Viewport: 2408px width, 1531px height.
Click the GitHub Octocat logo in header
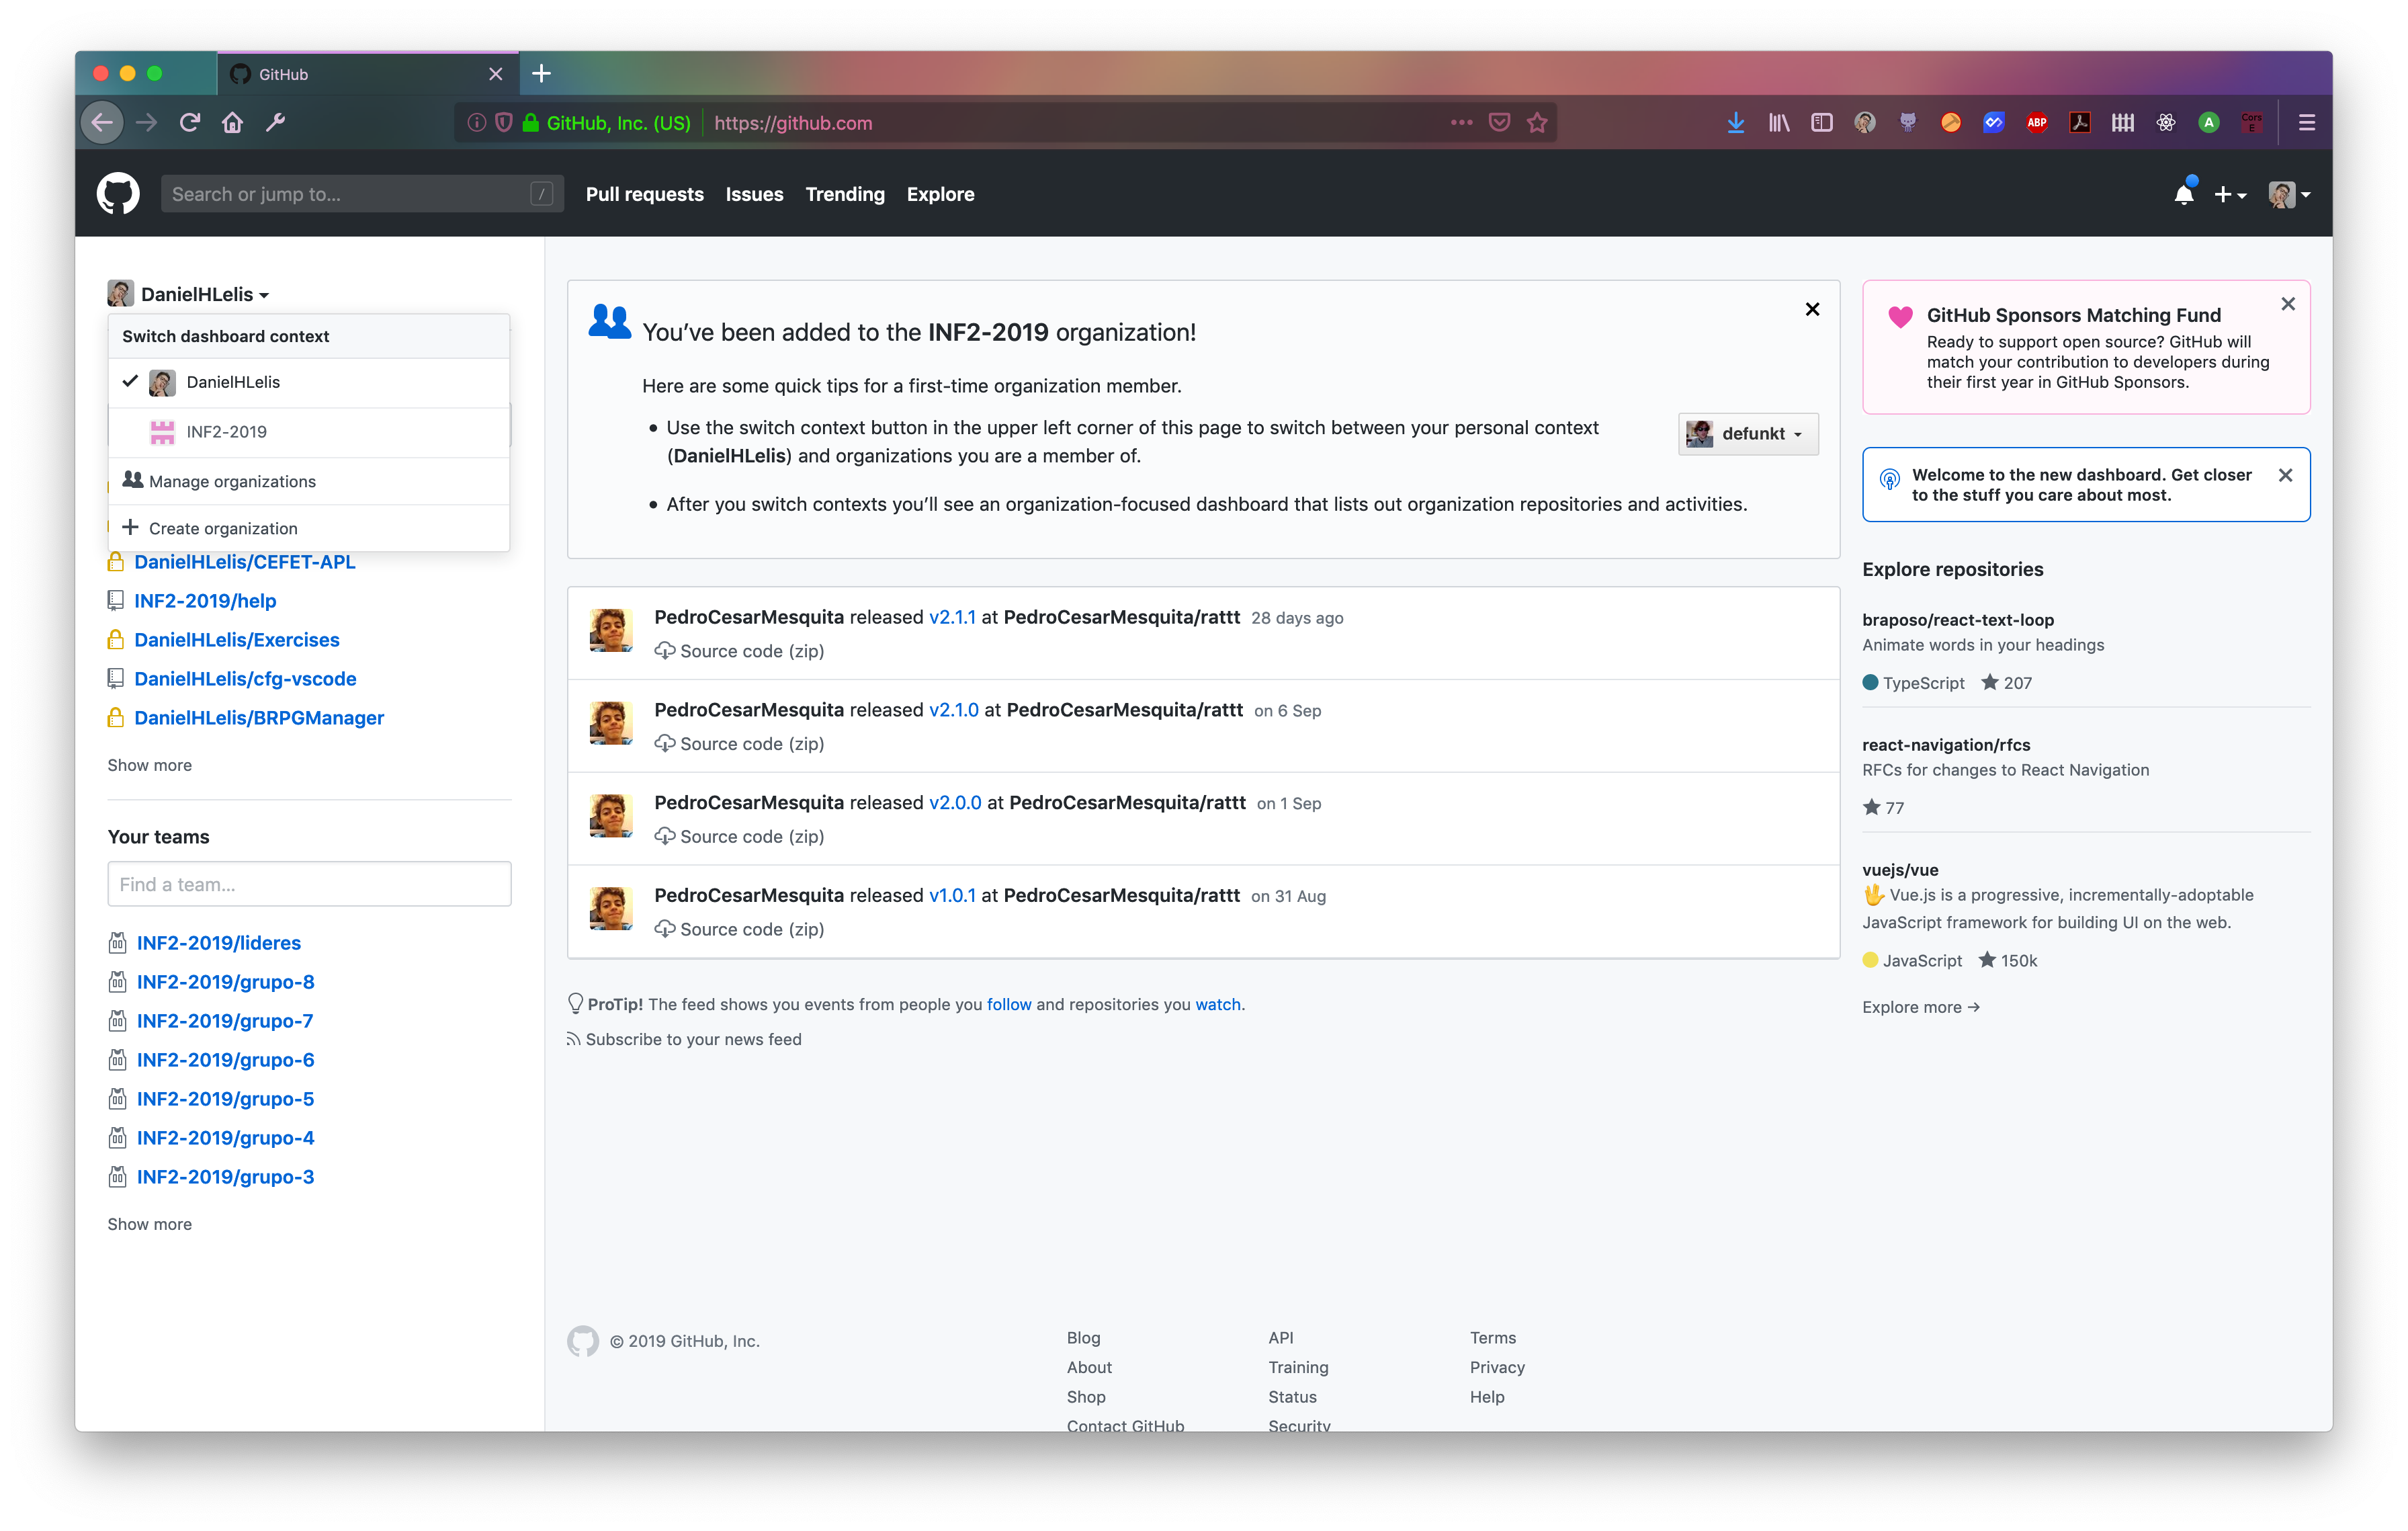[x=118, y=194]
